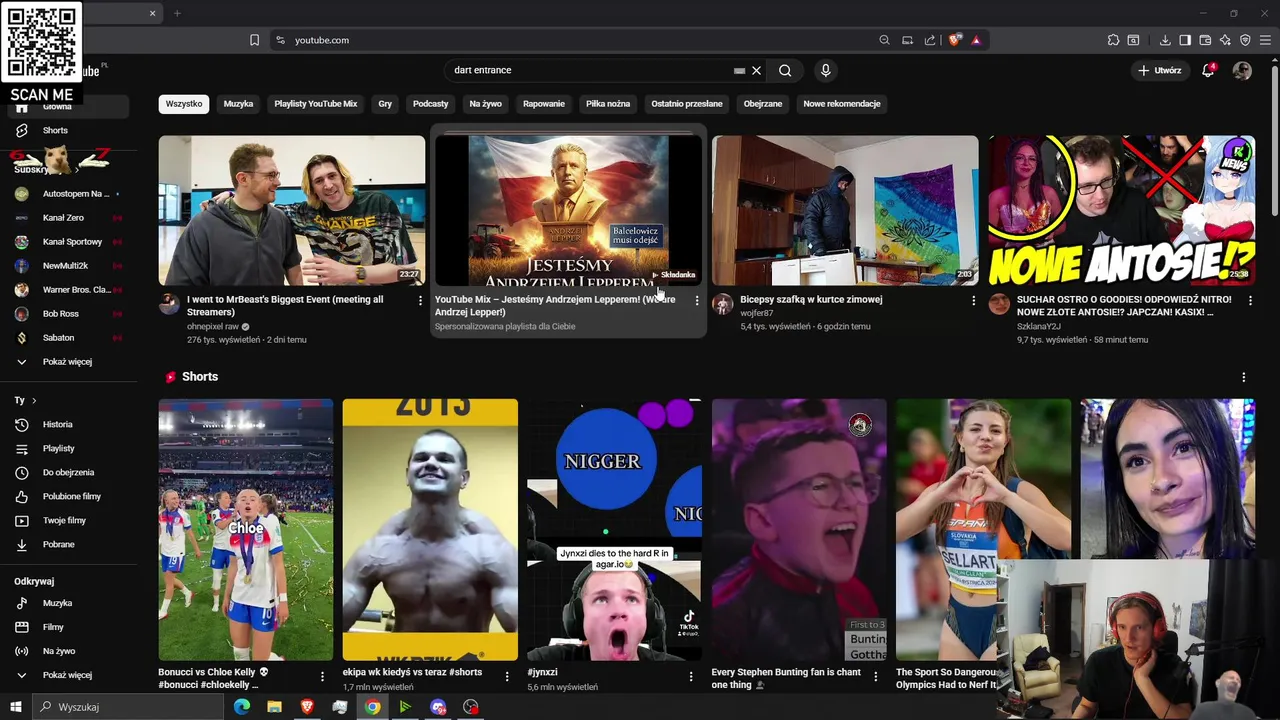The image size is (1280, 720).
Task: Select the Piłka nożna filter chip
Action: coord(608,104)
